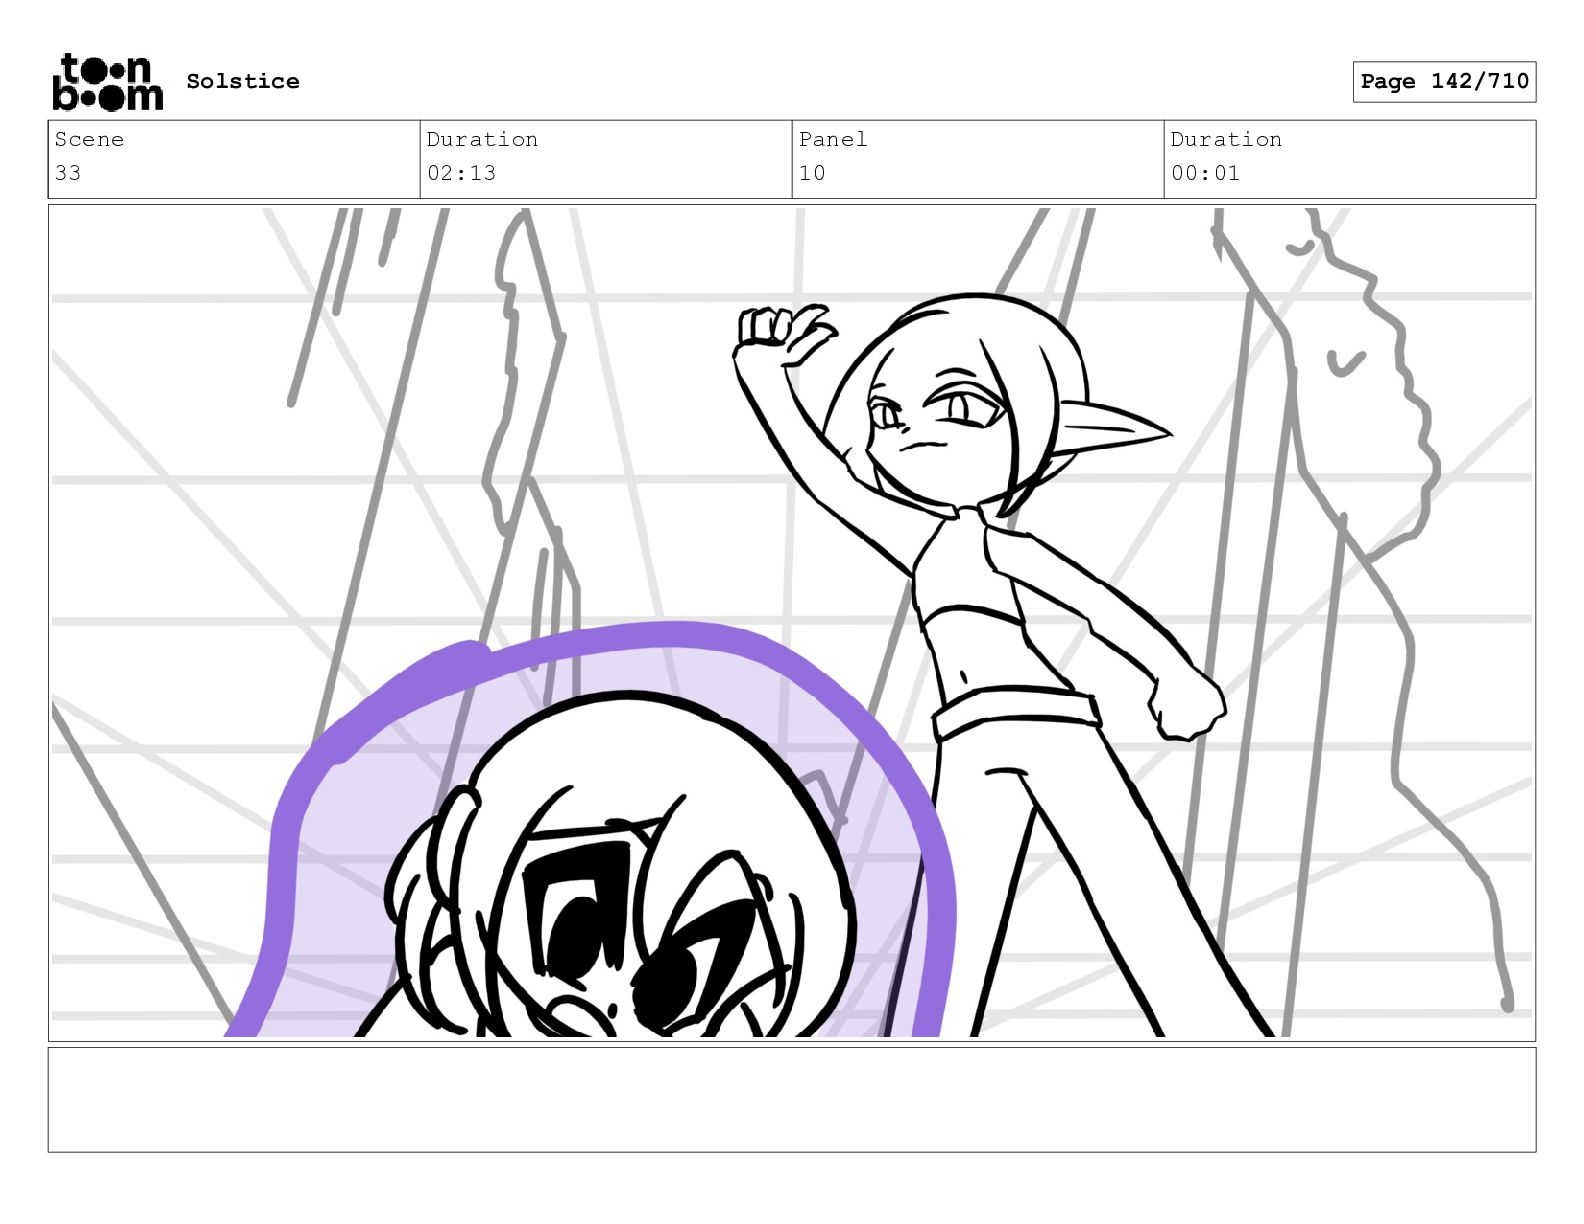Click the empty notes box below the panel
Screen dimensions: 1584x1224
[792, 1100]
